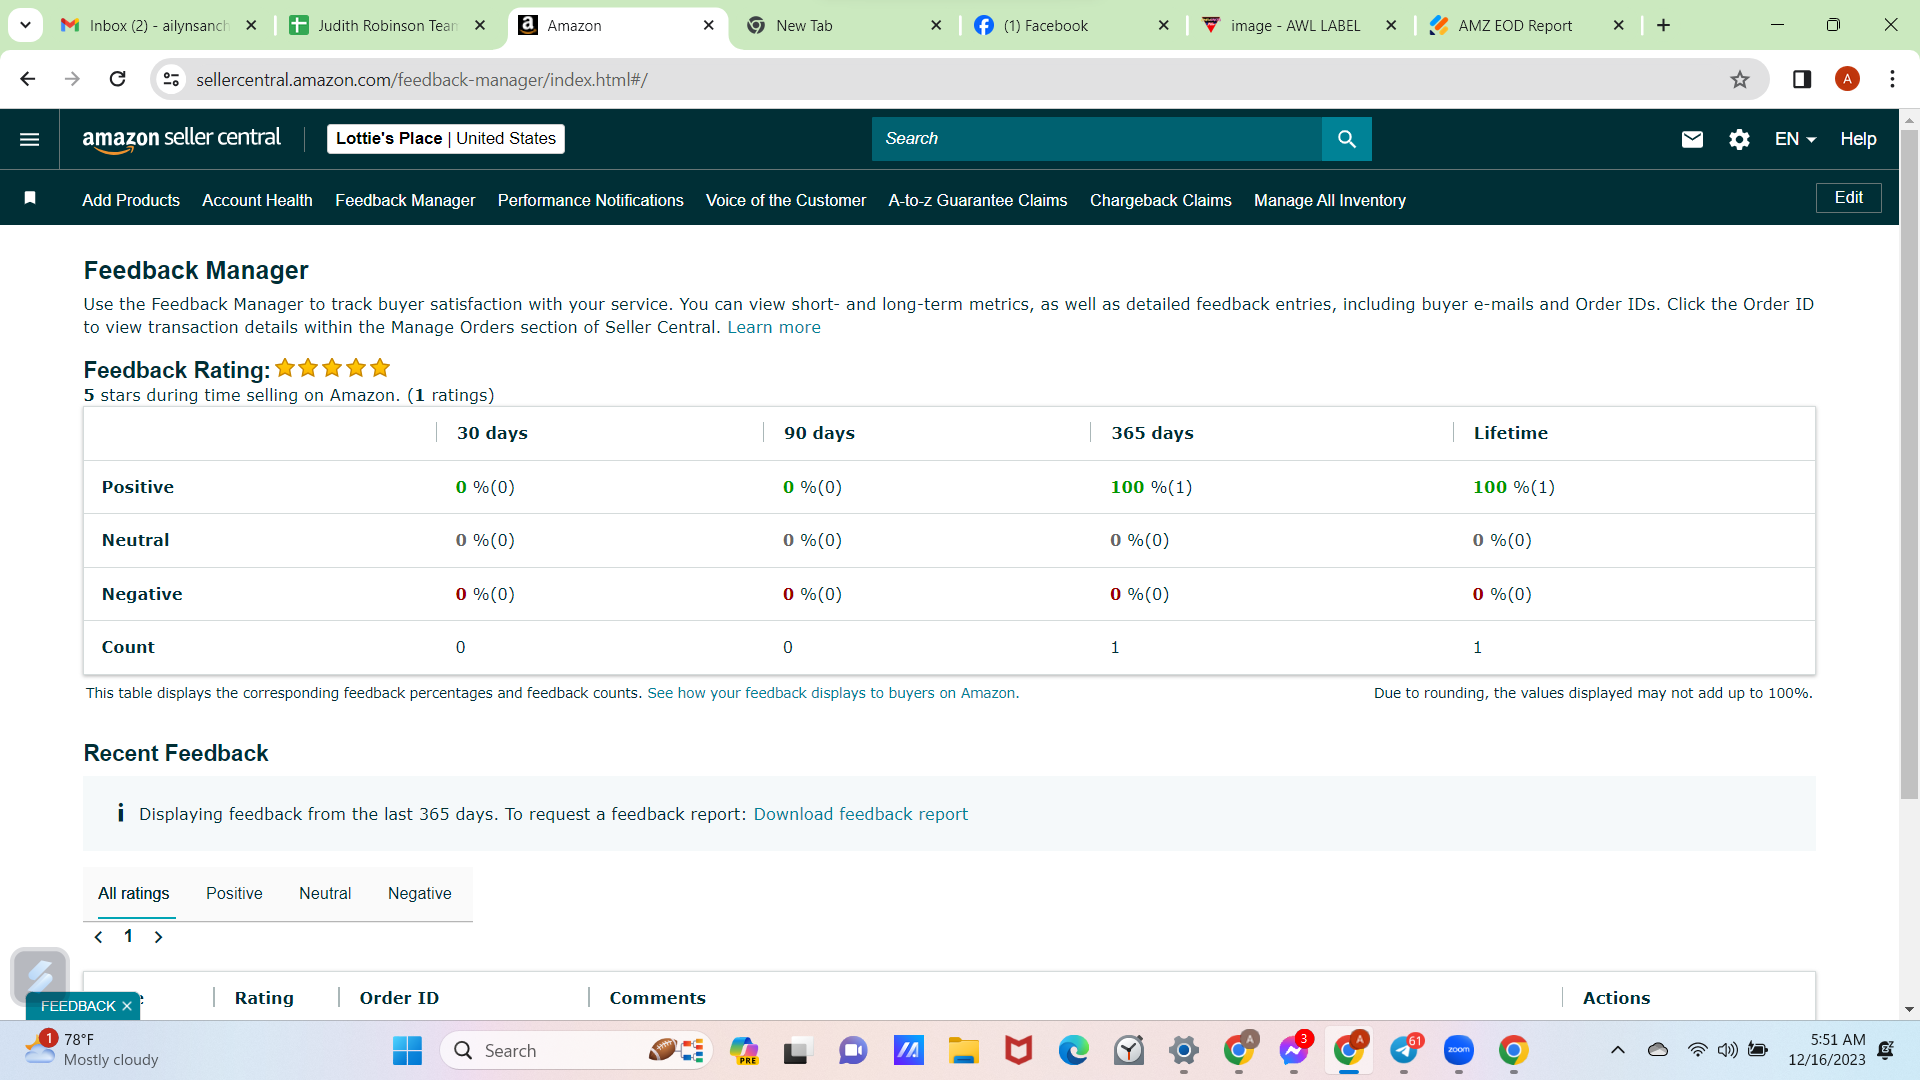
Task: Open Messenger from the taskbar
Action: 1294,1051
